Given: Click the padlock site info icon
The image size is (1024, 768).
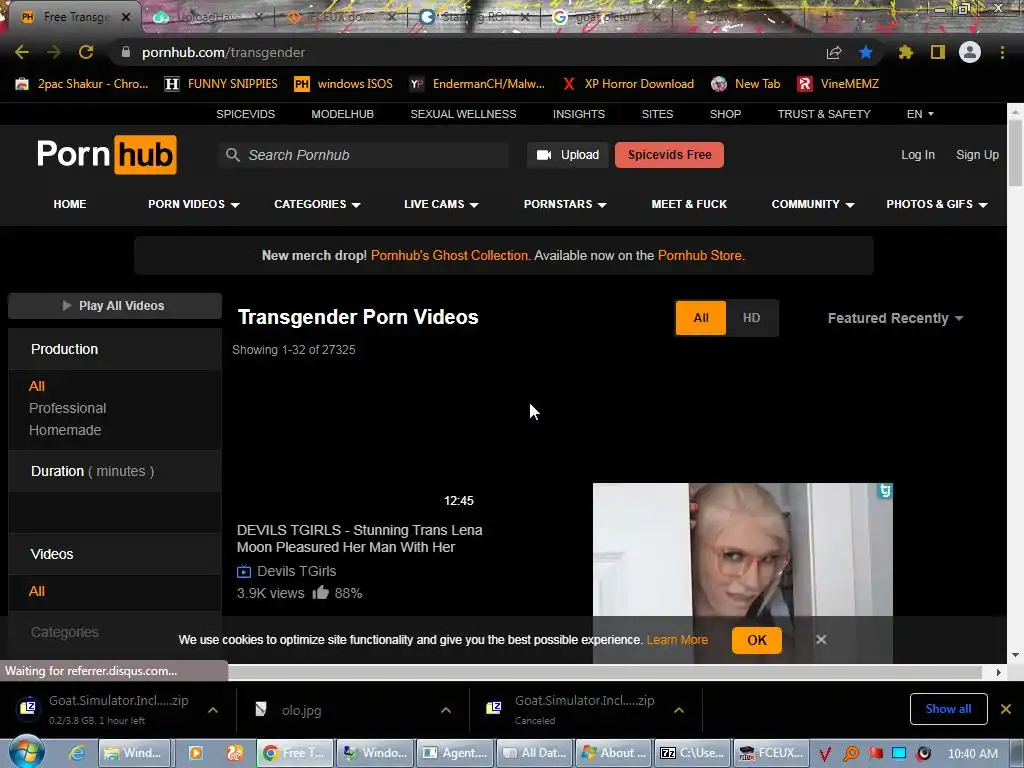Looking at the screenshot, I should pos(126,52).
